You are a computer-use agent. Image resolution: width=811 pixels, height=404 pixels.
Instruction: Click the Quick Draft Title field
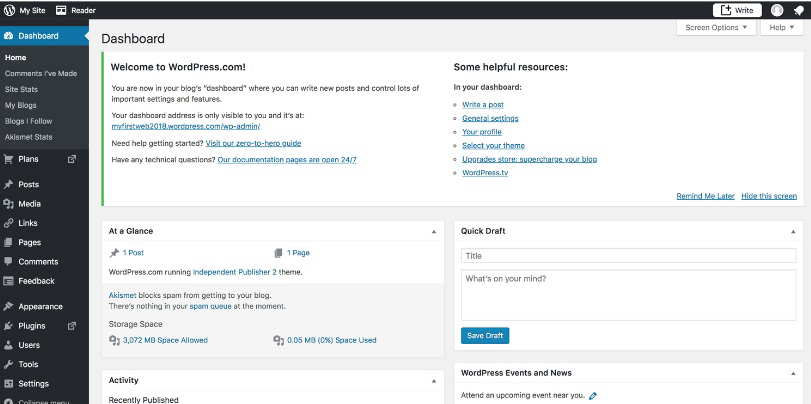tap(628, 256)
